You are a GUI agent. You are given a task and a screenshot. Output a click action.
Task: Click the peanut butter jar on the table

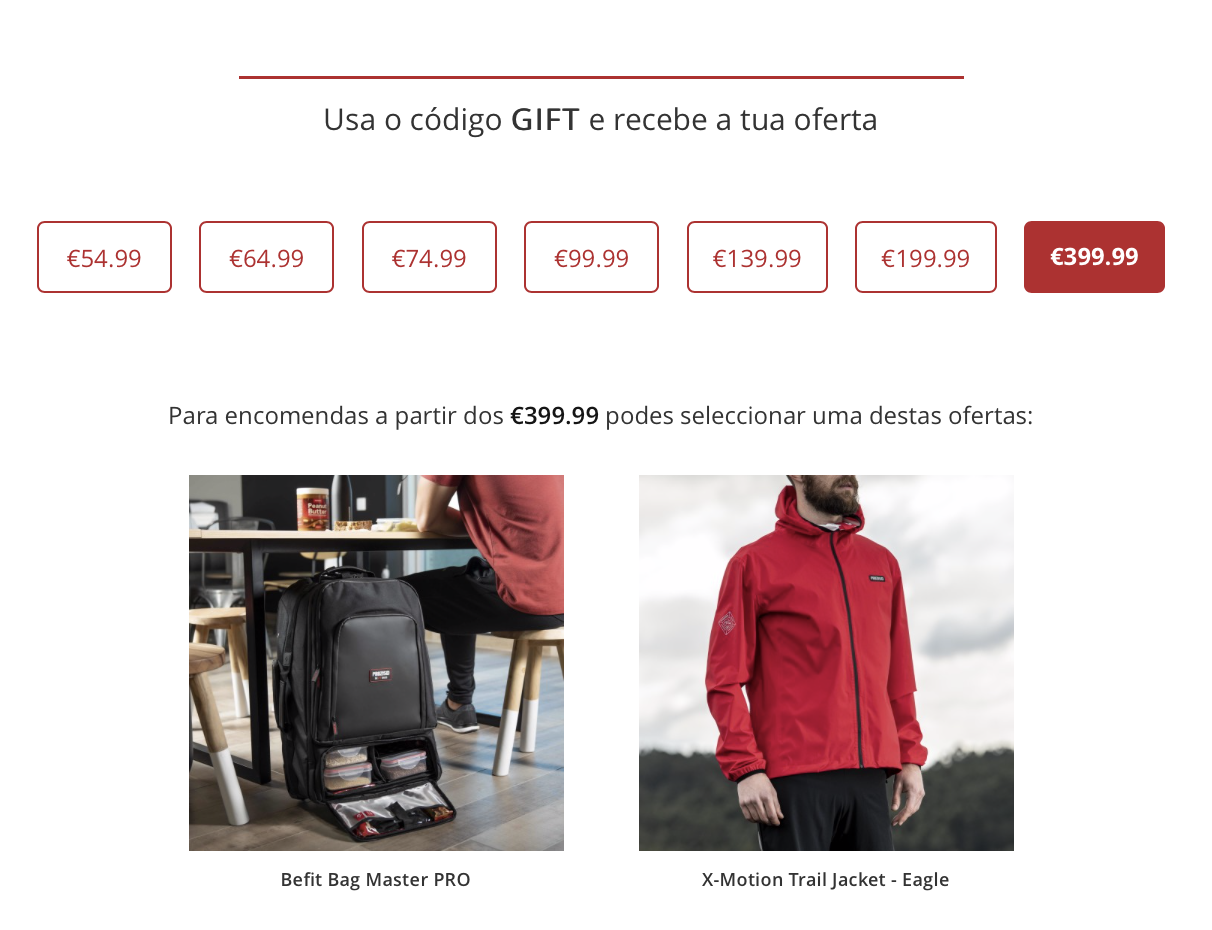313,508
